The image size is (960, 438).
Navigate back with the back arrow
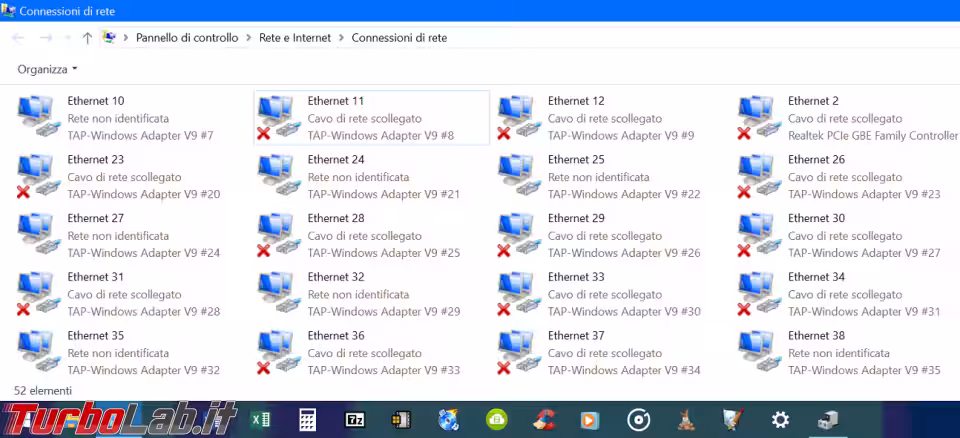(18, 38)
